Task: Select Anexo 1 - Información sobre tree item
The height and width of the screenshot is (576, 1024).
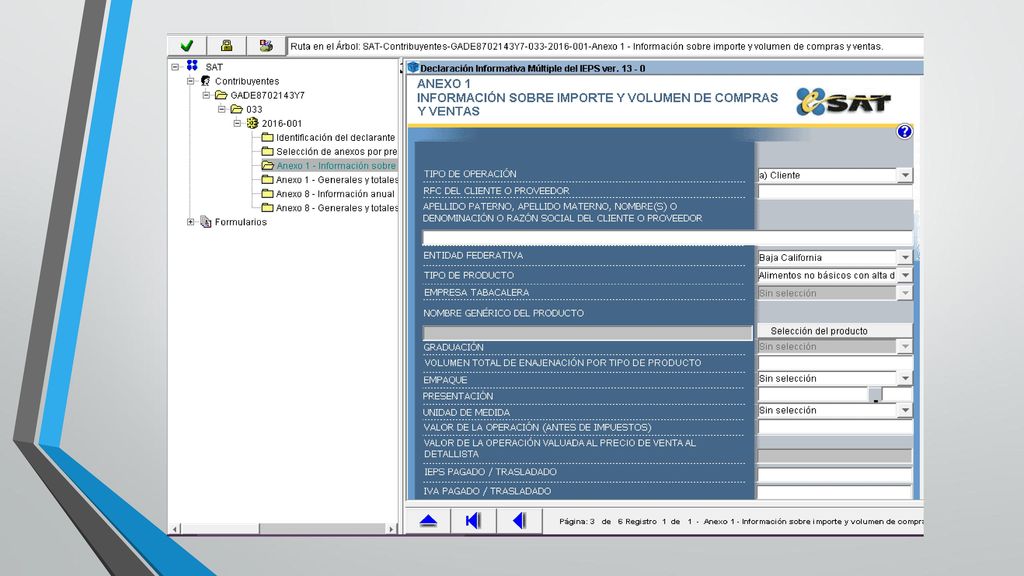Action: (x=336, y=166)
